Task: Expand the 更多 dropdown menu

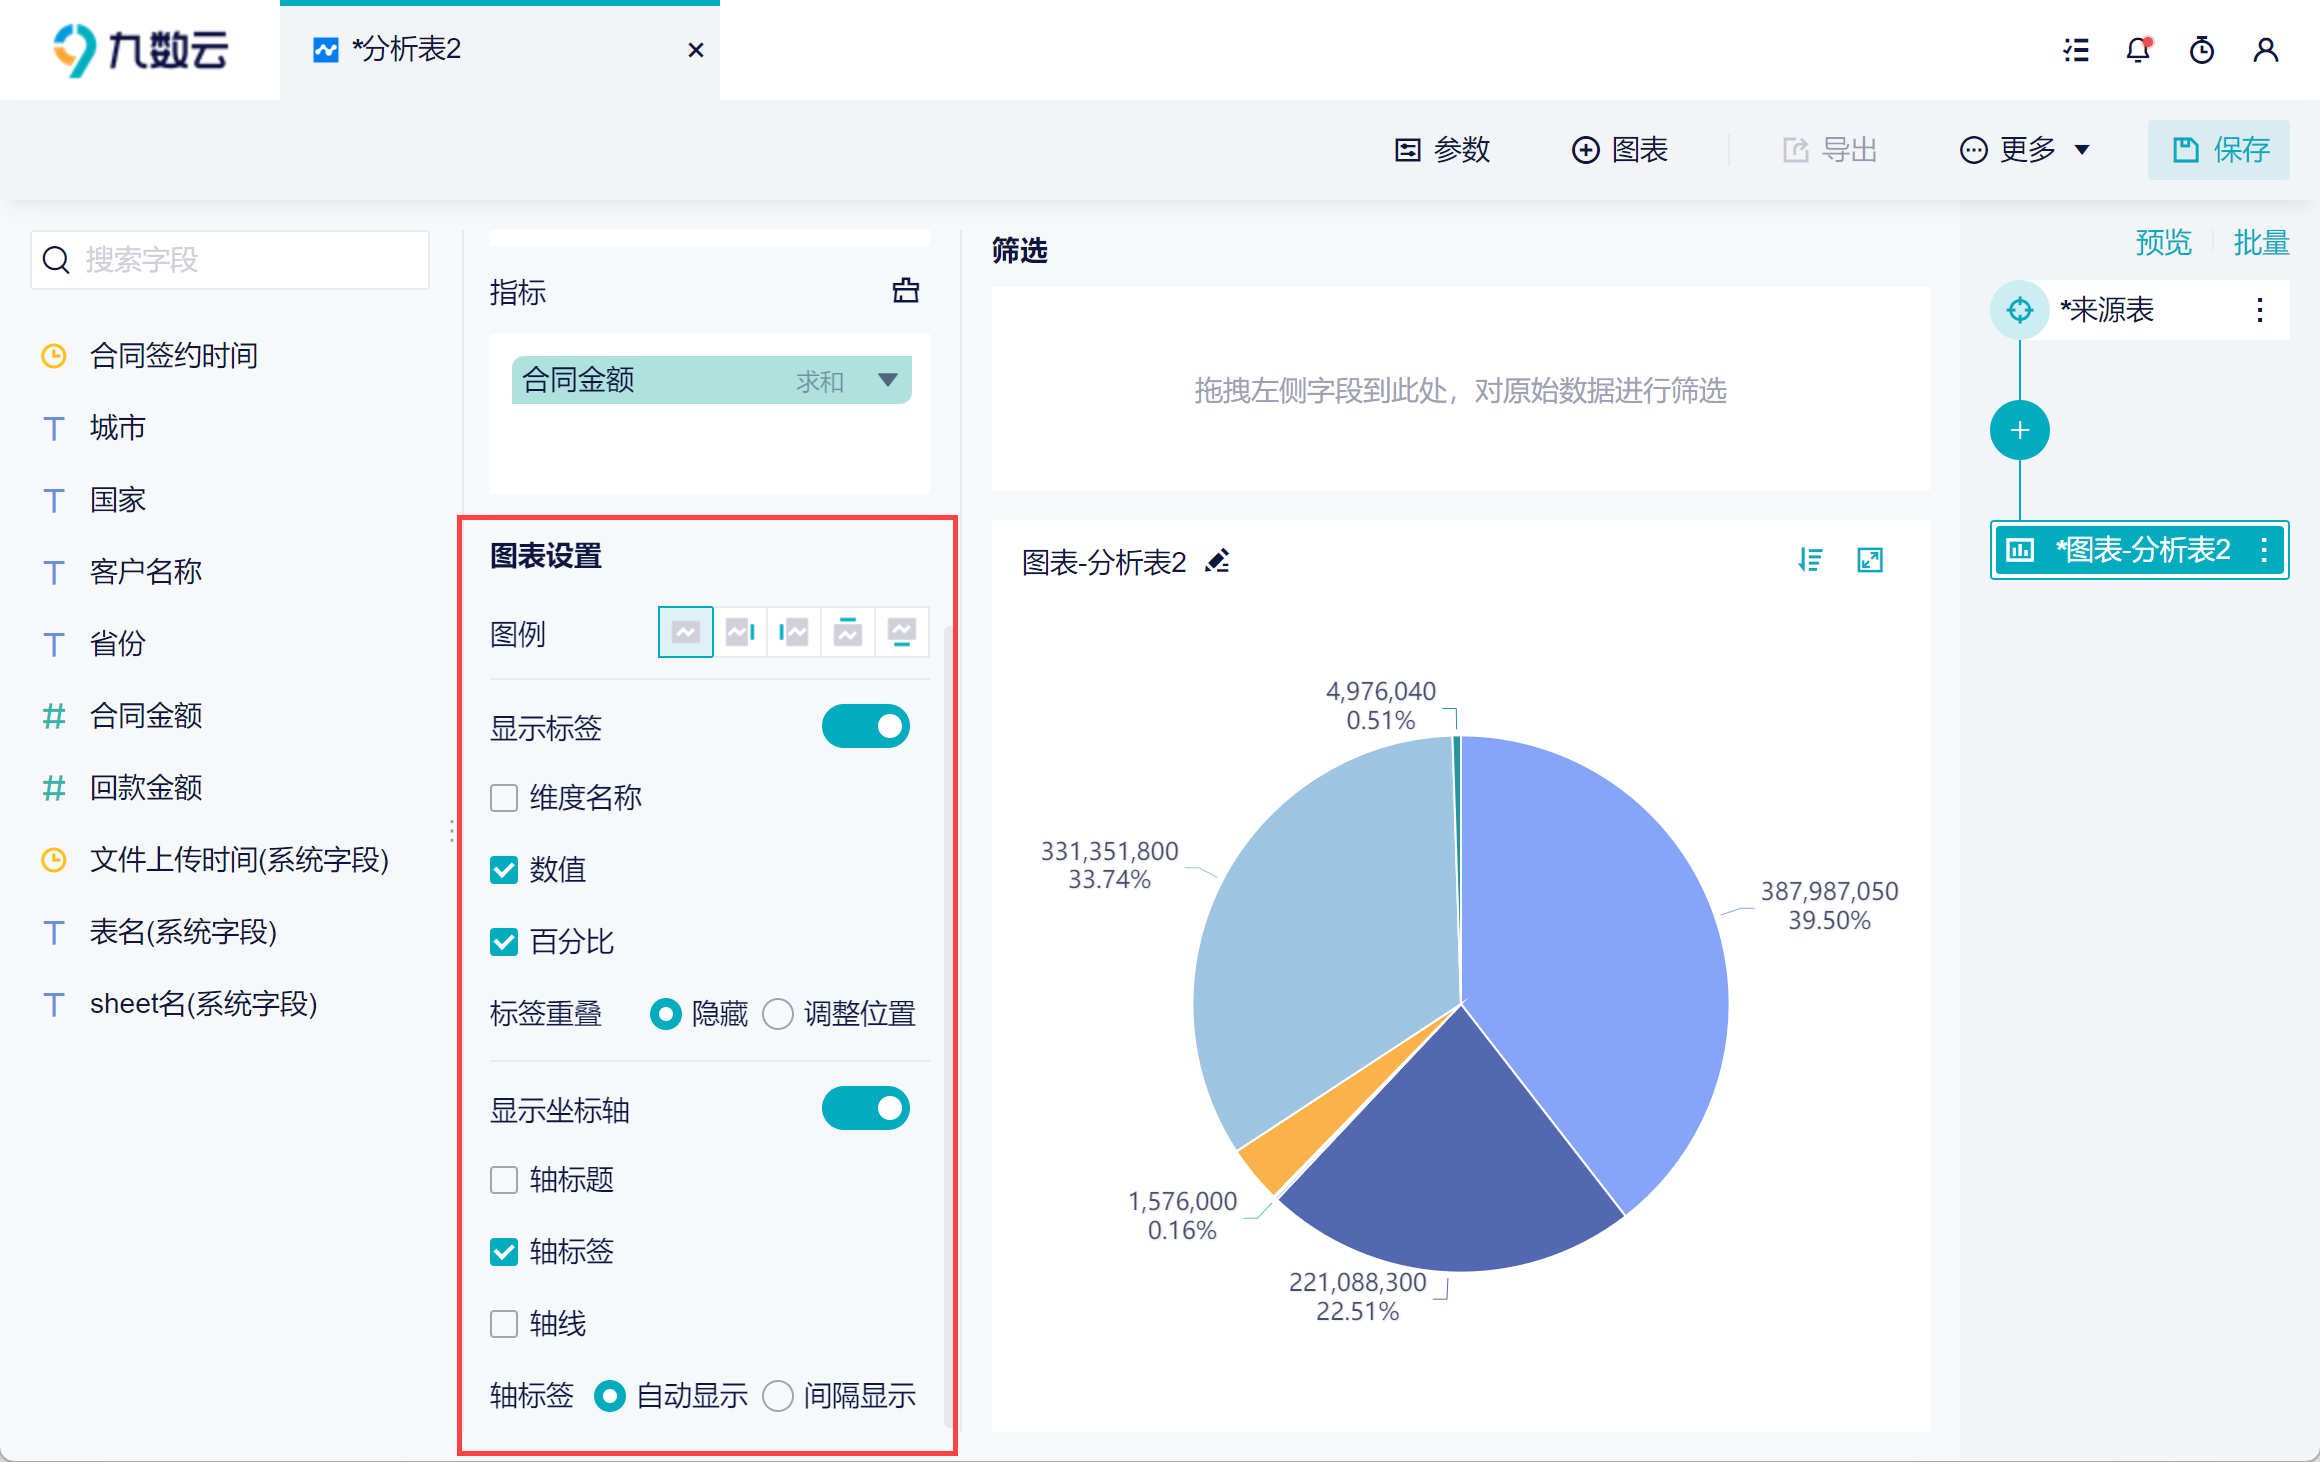Action: (2025, 150)
